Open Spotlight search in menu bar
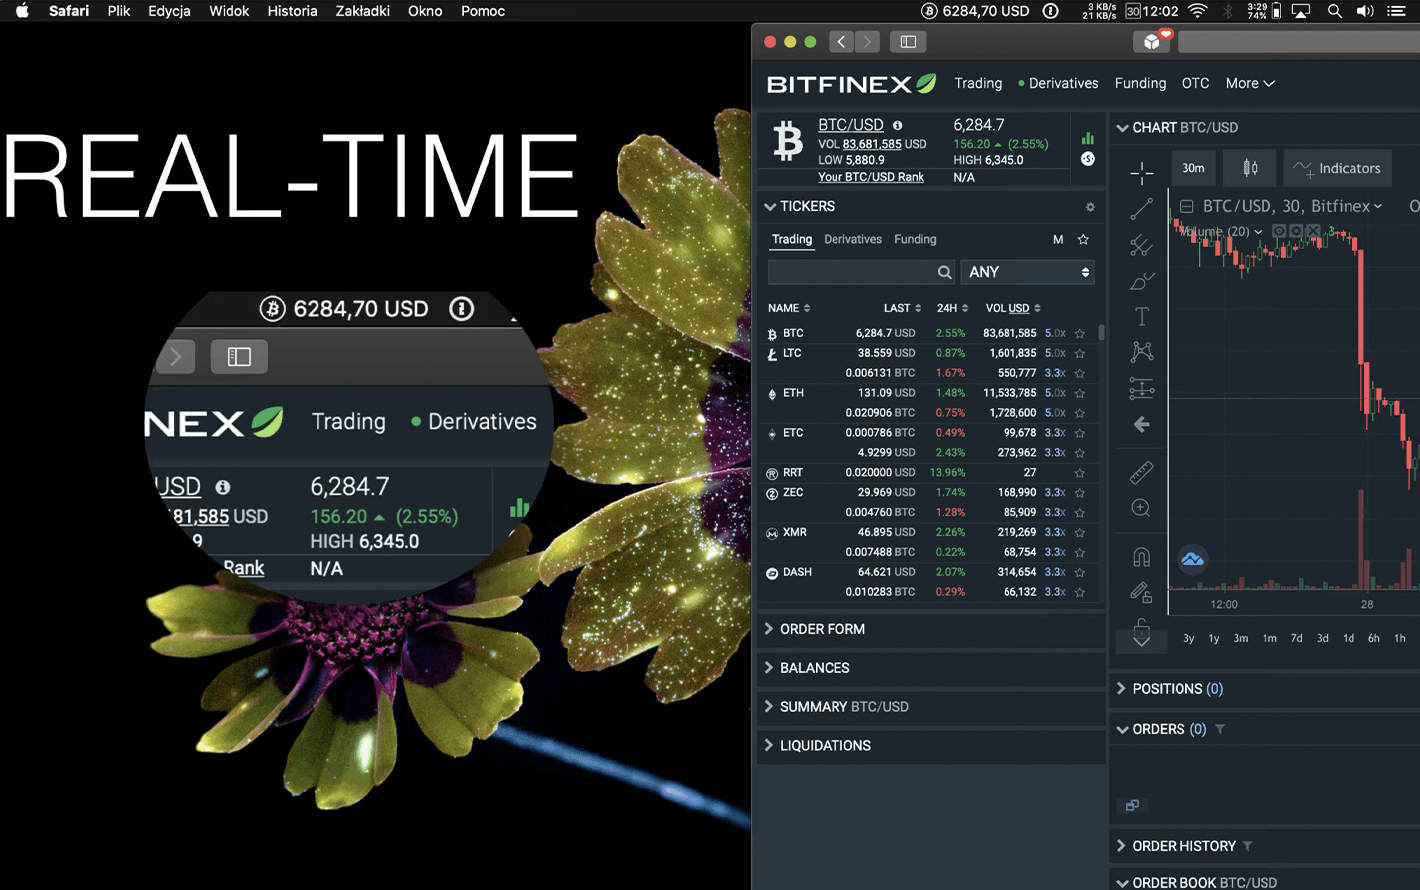The image size is (1420, 890). (x=1334, y=11)
